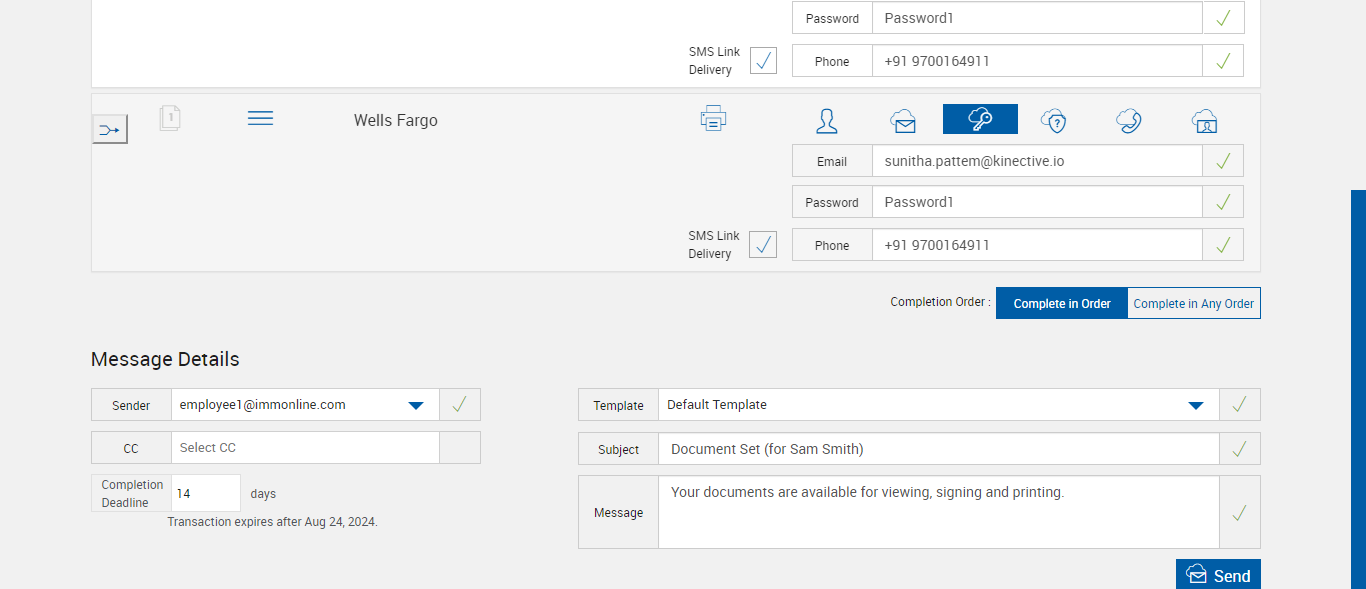Select the cloud phone authentication icon
Screen dimensions: 1366x589
coord(1129,121)
